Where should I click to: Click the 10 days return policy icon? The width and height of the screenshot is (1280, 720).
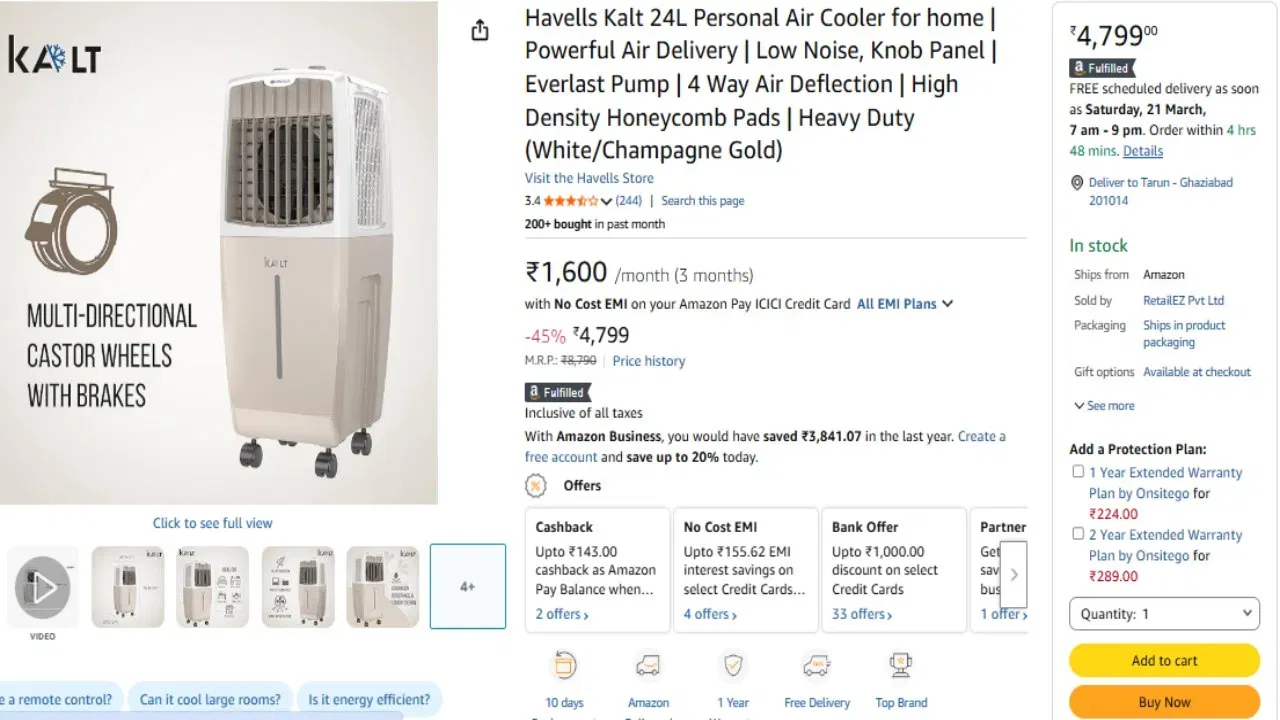[x=564, y=665]
